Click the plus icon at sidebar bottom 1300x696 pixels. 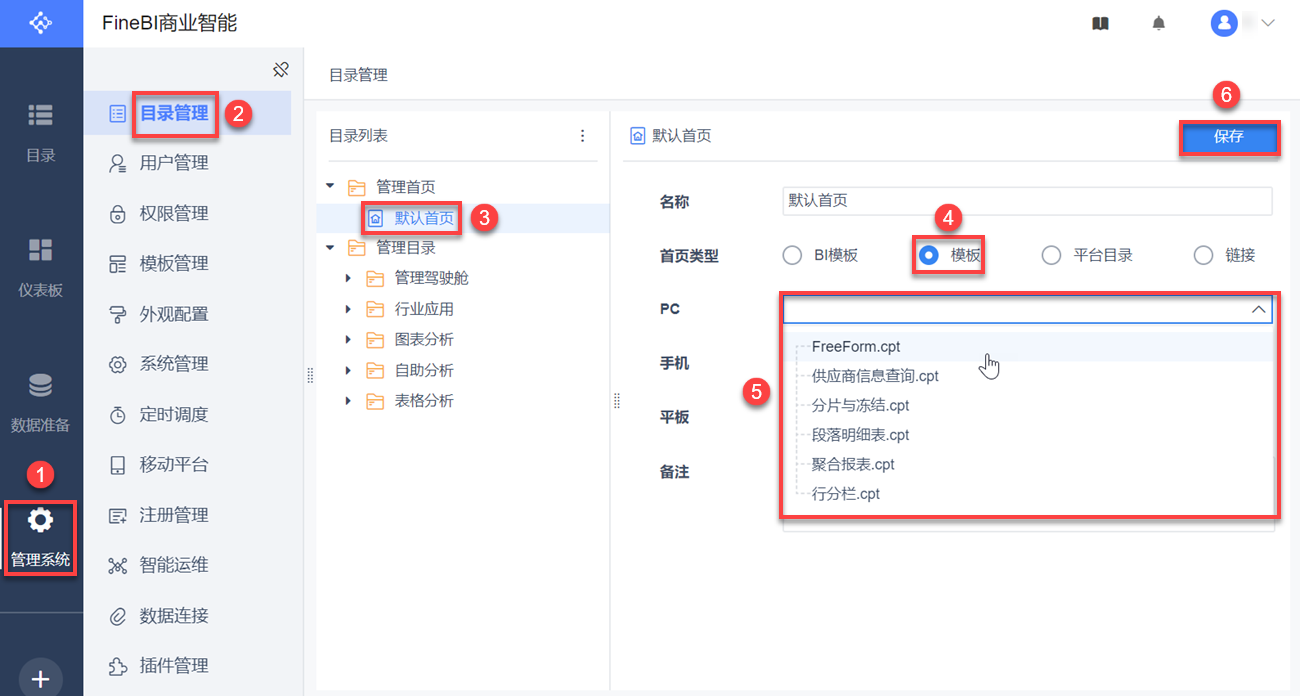tap(41, 680)
